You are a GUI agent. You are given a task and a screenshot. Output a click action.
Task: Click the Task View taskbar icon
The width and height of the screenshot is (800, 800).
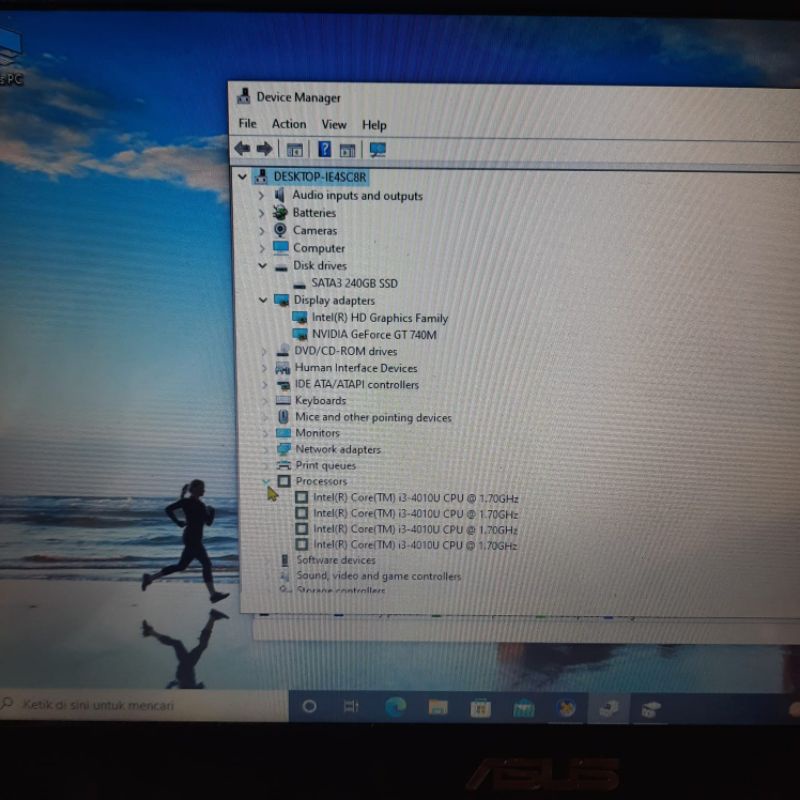tap(350, 706)
